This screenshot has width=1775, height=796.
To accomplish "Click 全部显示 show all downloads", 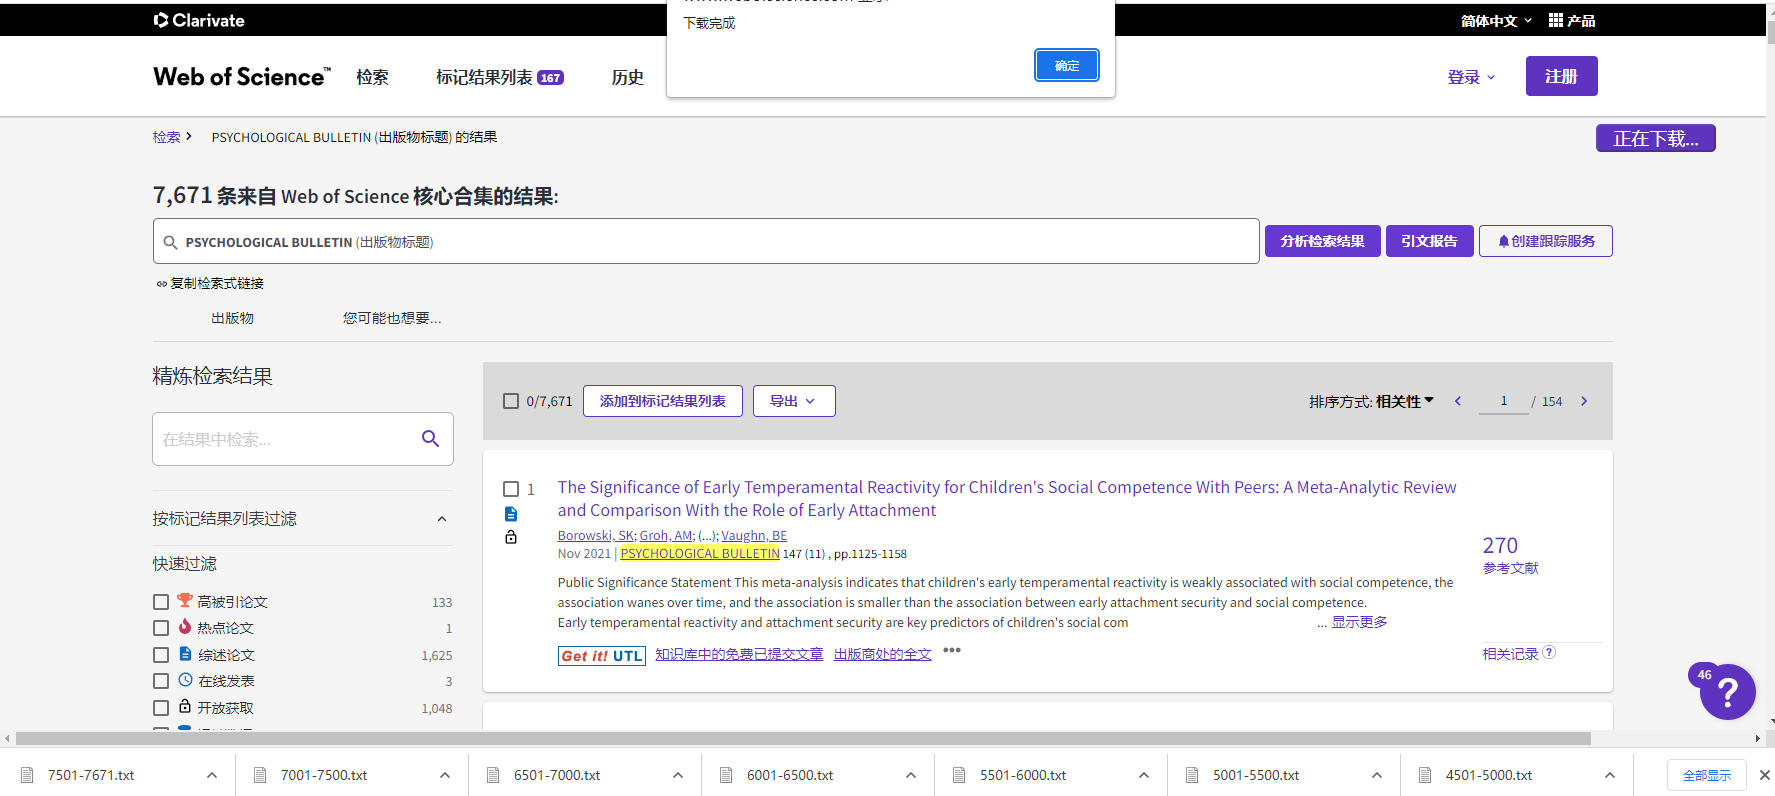I will [x=1706, y=775].
